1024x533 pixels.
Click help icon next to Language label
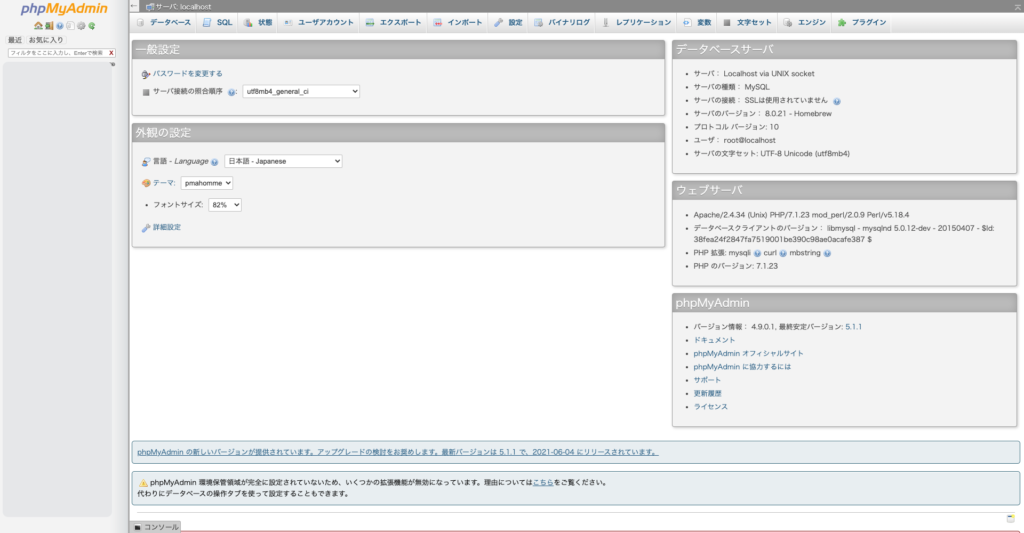click(214, 162)
